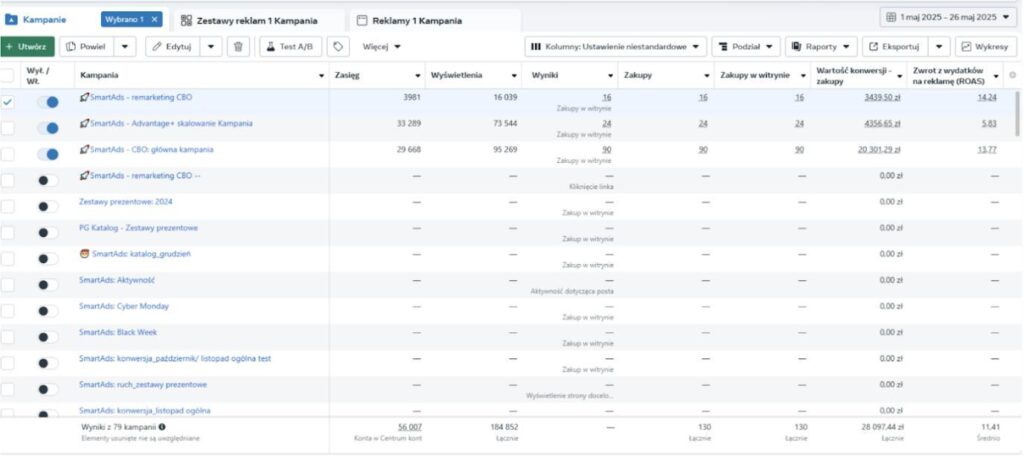
Task: Uncheck the SmartAds - remarketing CBO checkbox
Action: point(8,101)
